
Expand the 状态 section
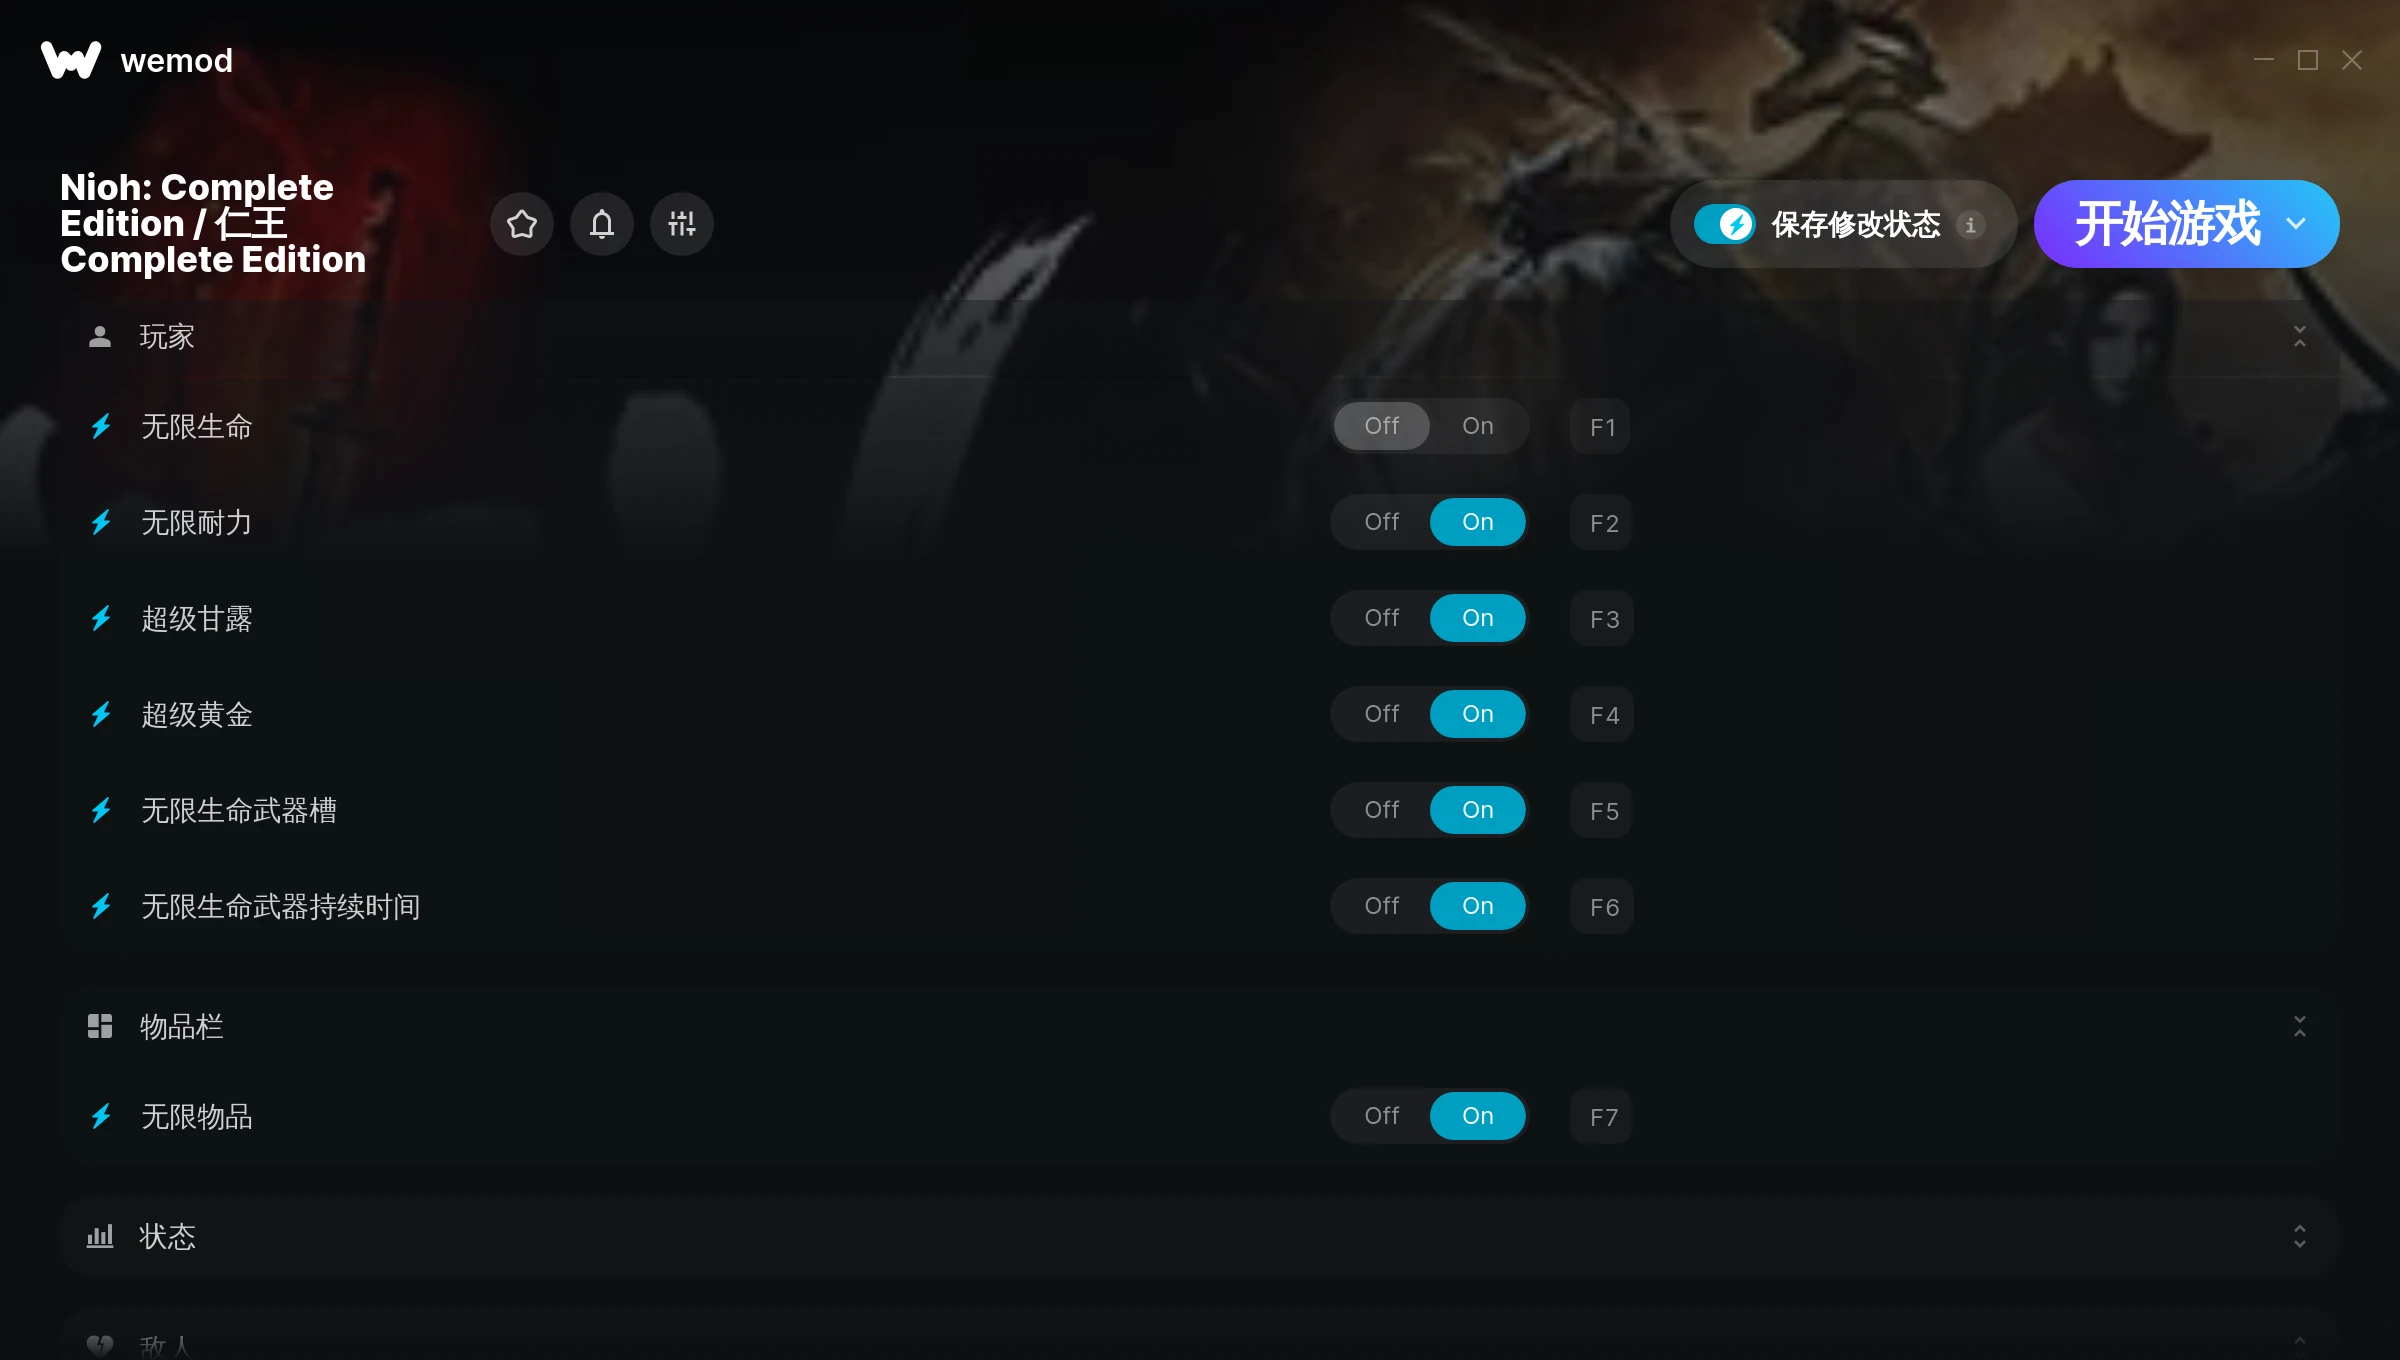coord(2300,1236)
